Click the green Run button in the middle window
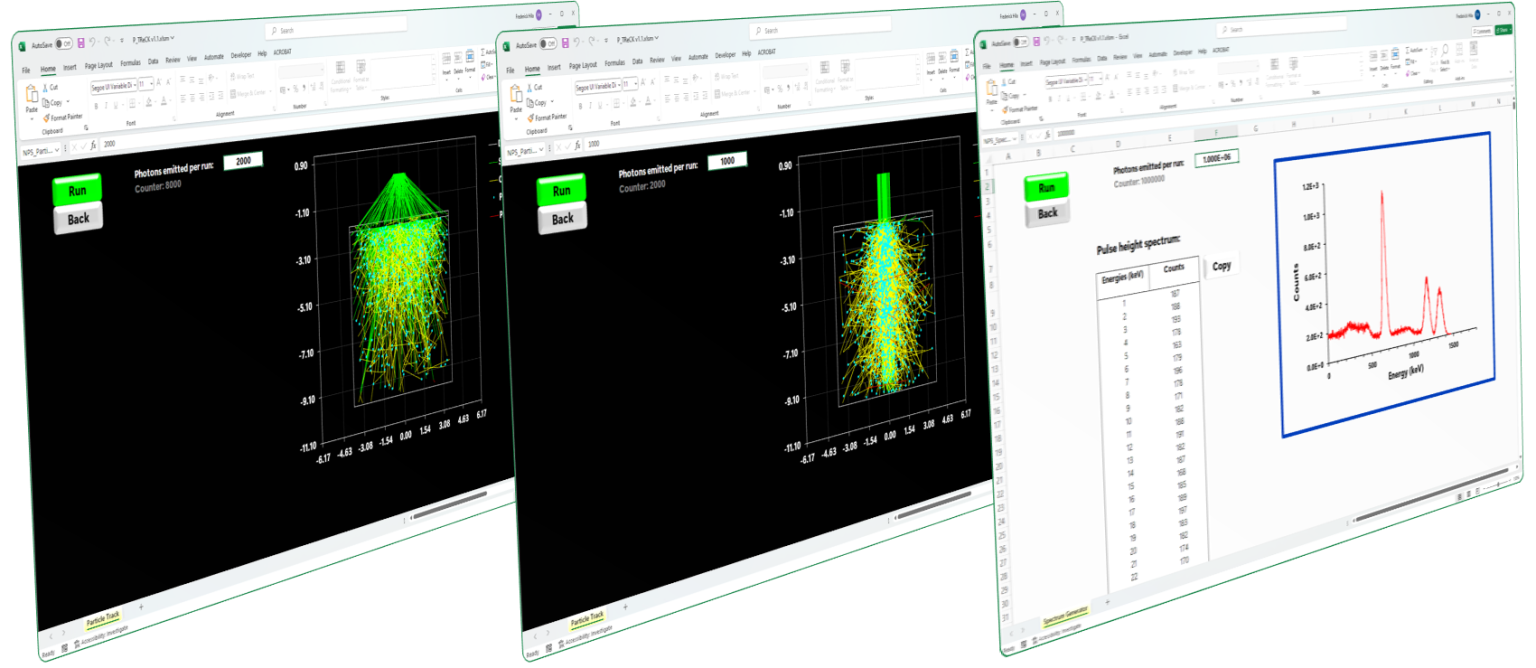 click(562, 190)
